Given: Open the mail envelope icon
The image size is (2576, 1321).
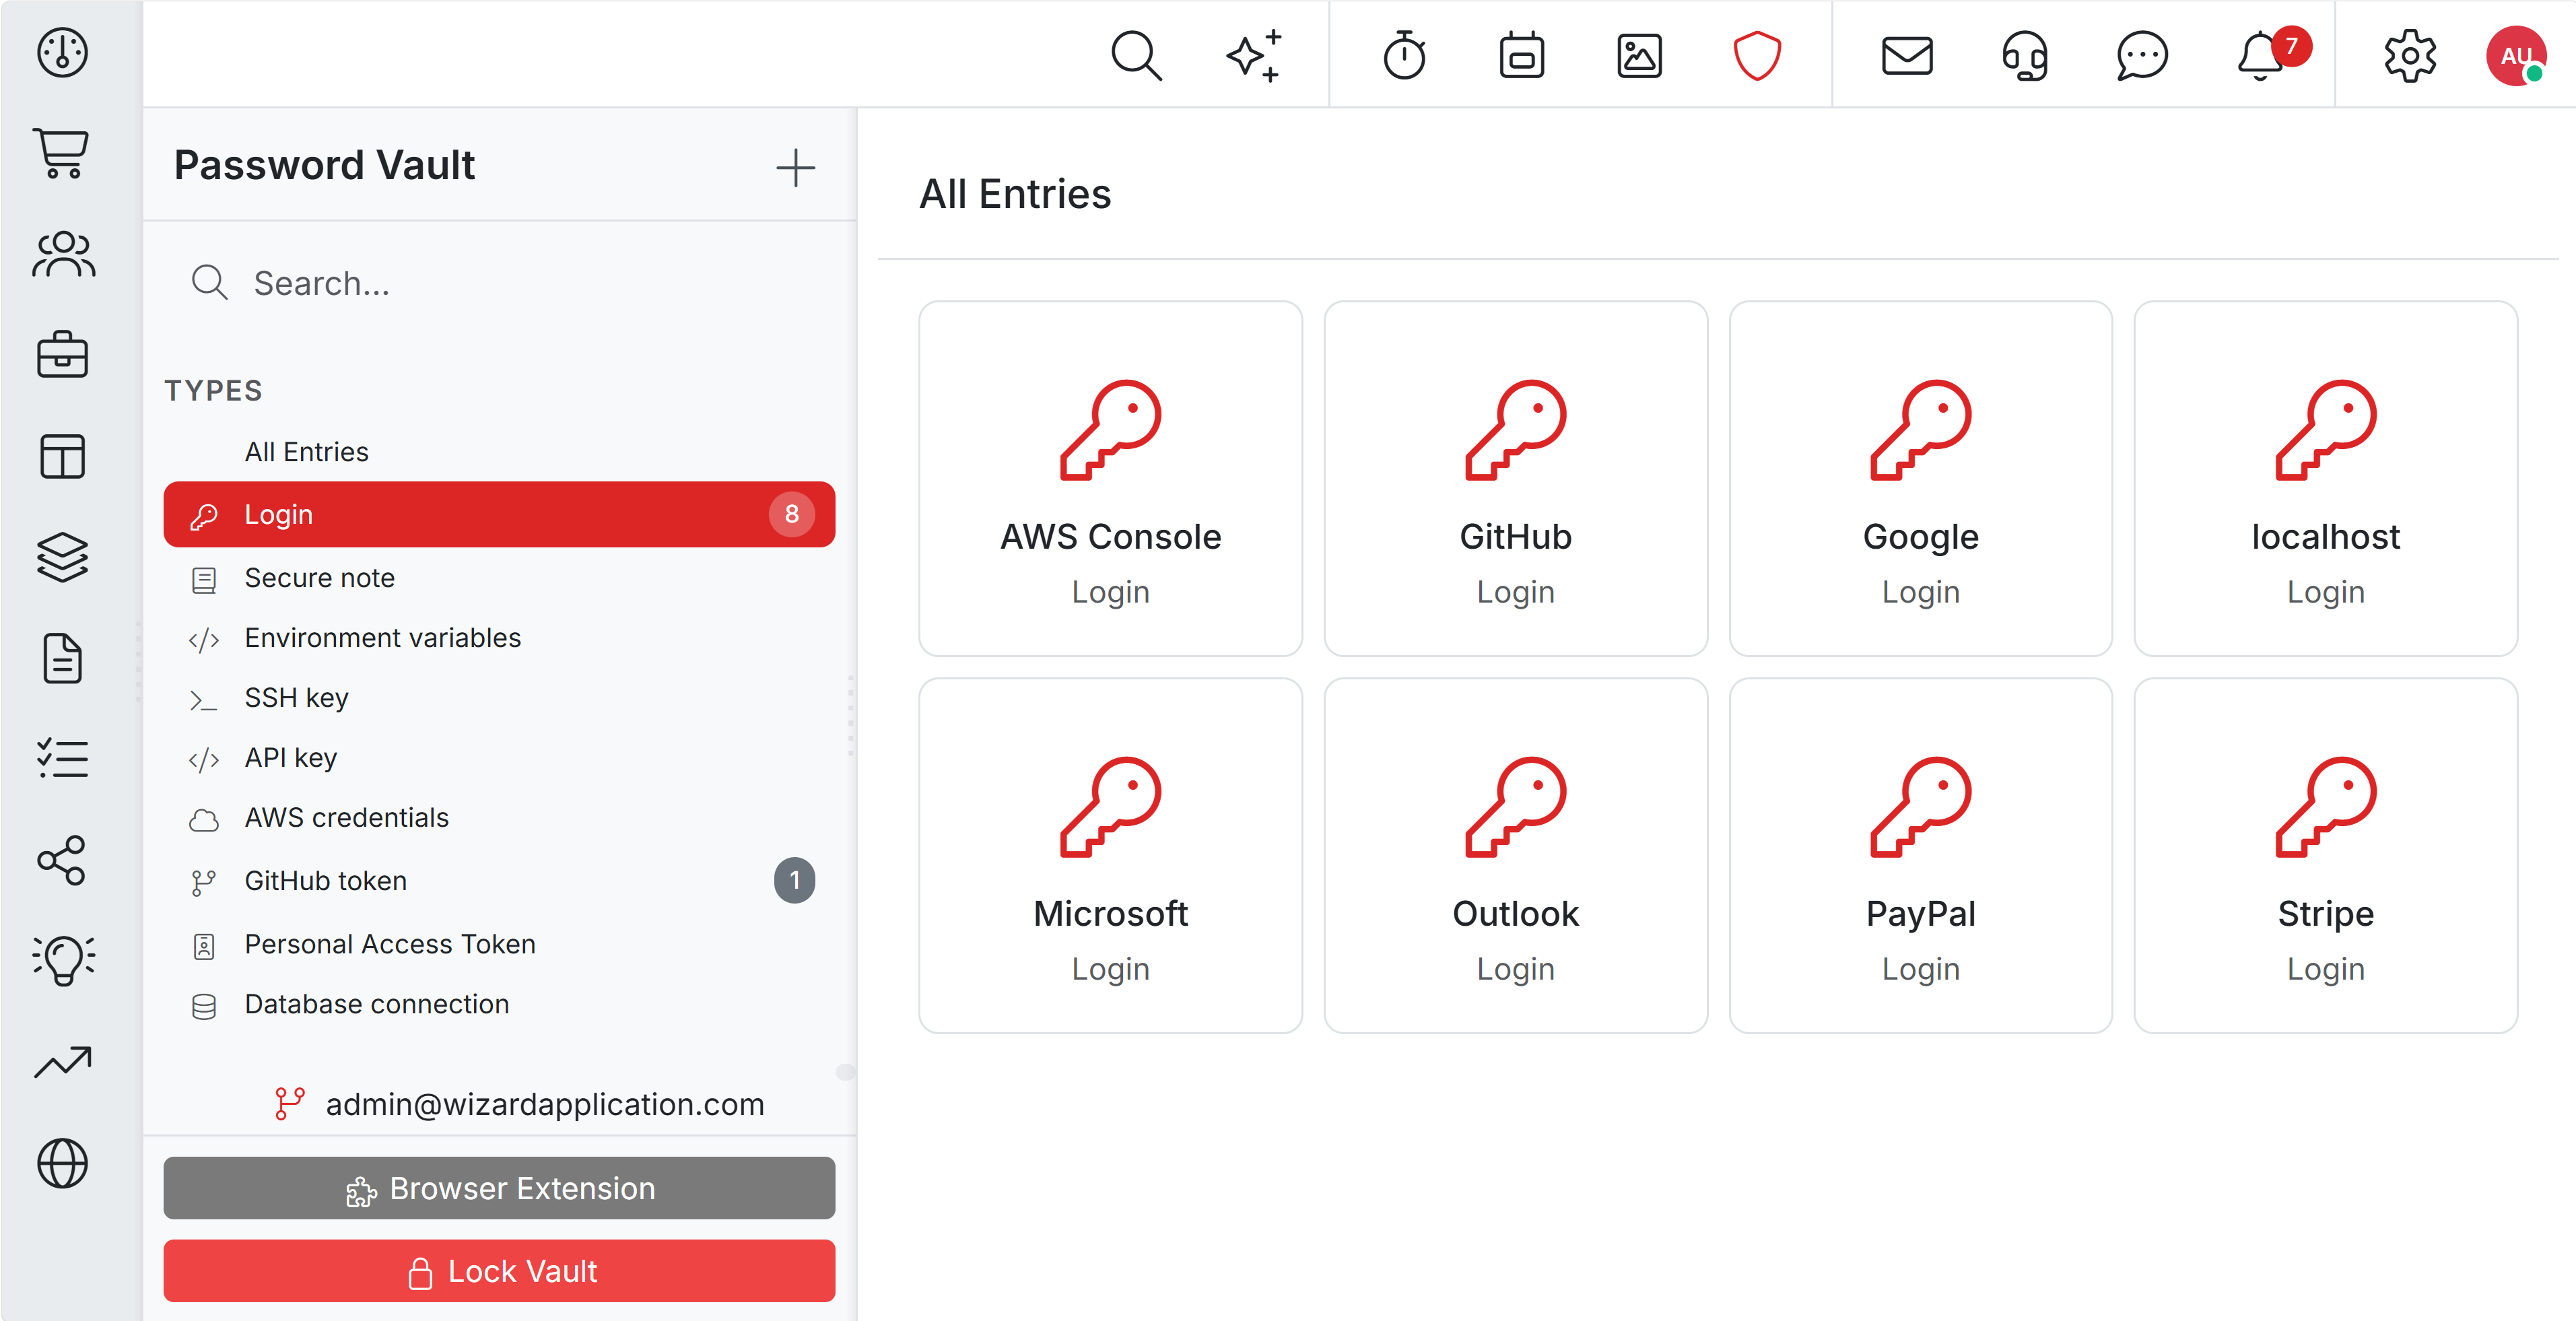Looking at the screenshot, I should (1906, 55).
